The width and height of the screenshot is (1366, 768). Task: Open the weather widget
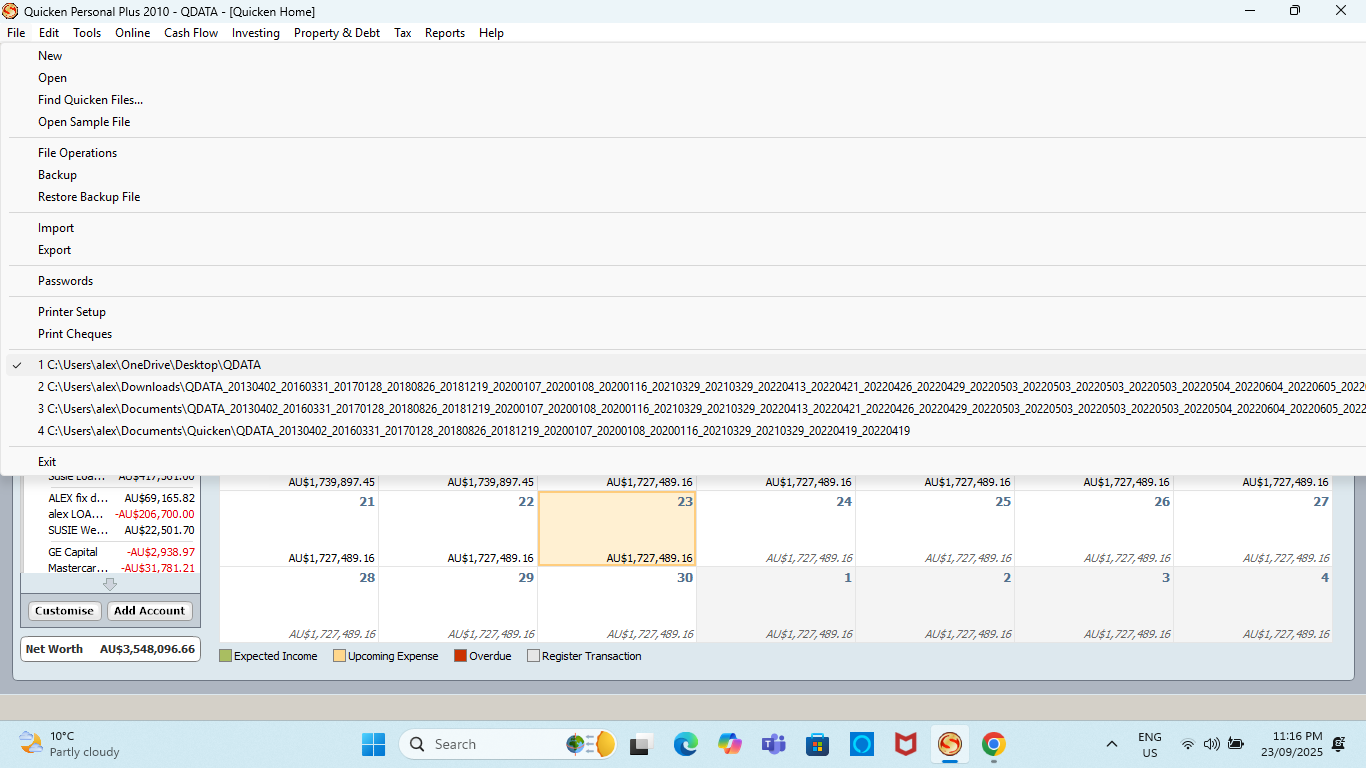point(70,744)
